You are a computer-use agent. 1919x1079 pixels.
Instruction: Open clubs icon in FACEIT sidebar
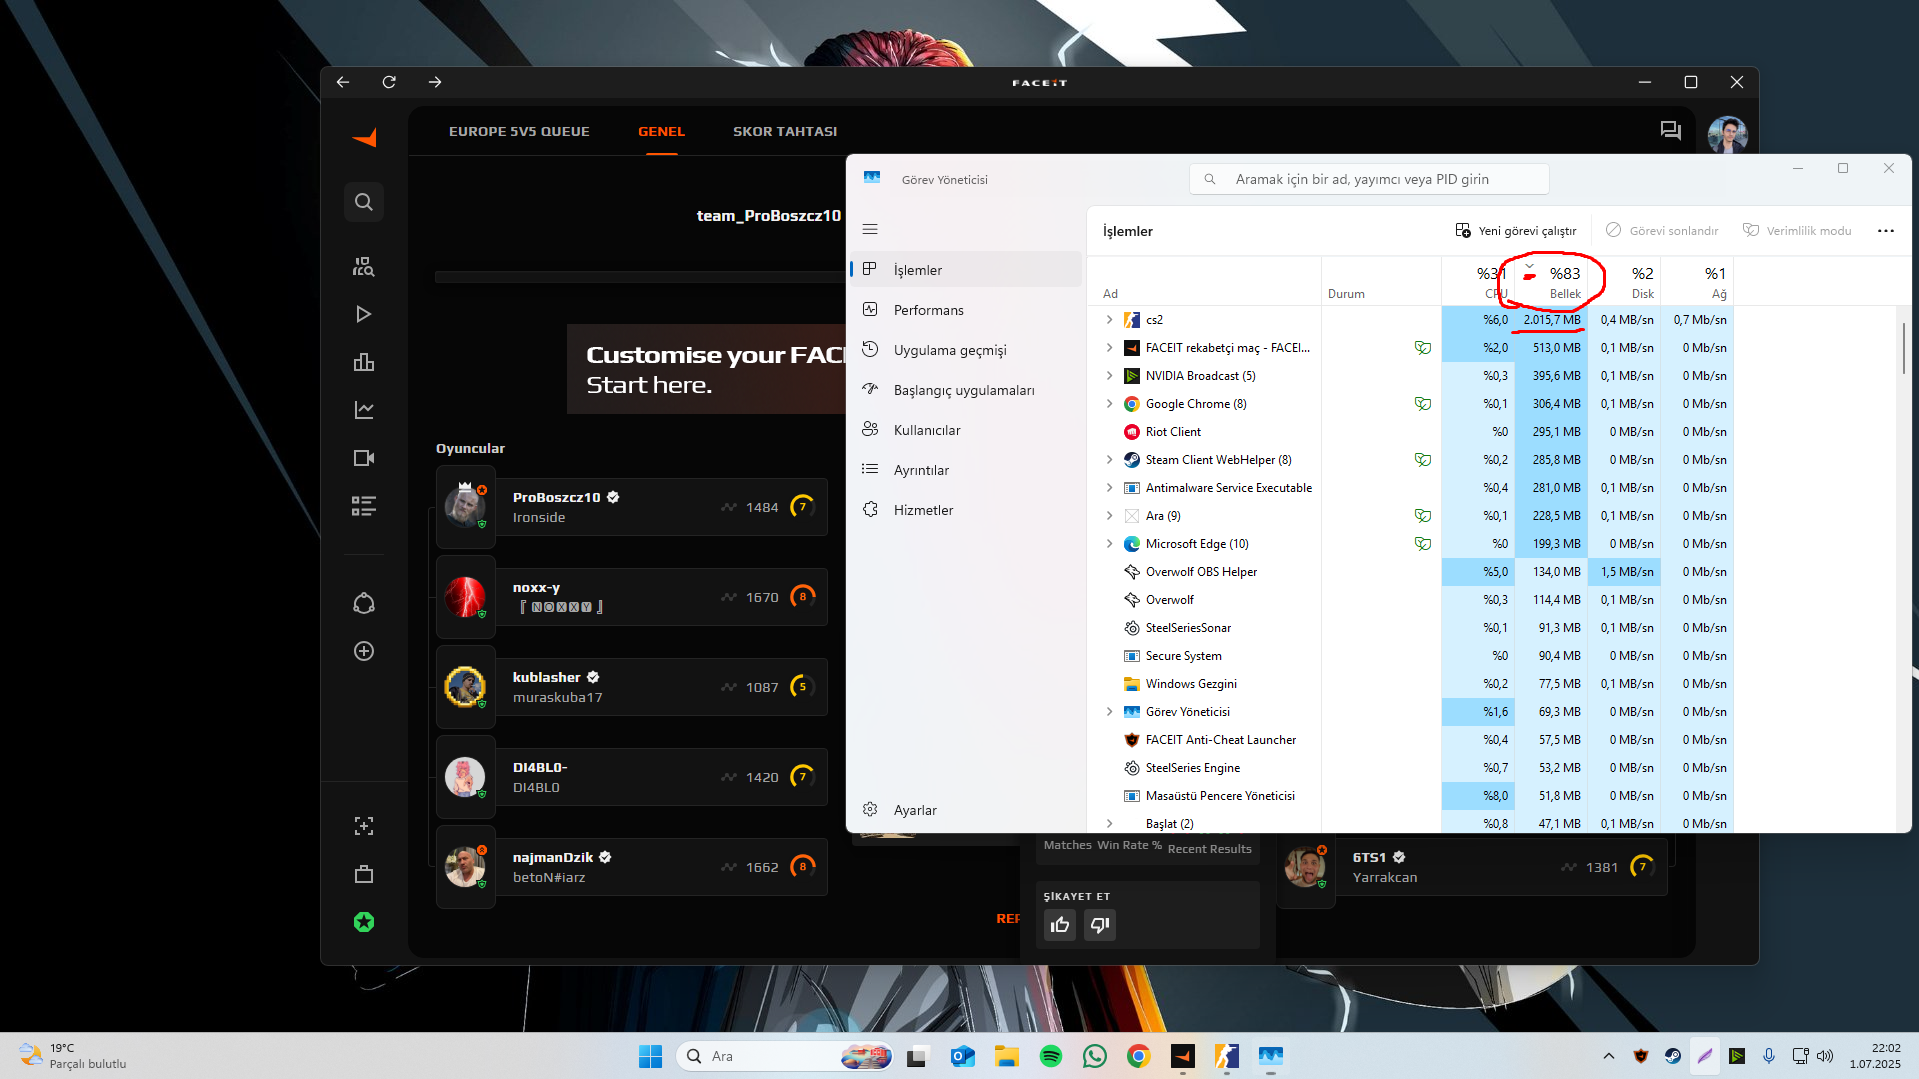point(364,603)
